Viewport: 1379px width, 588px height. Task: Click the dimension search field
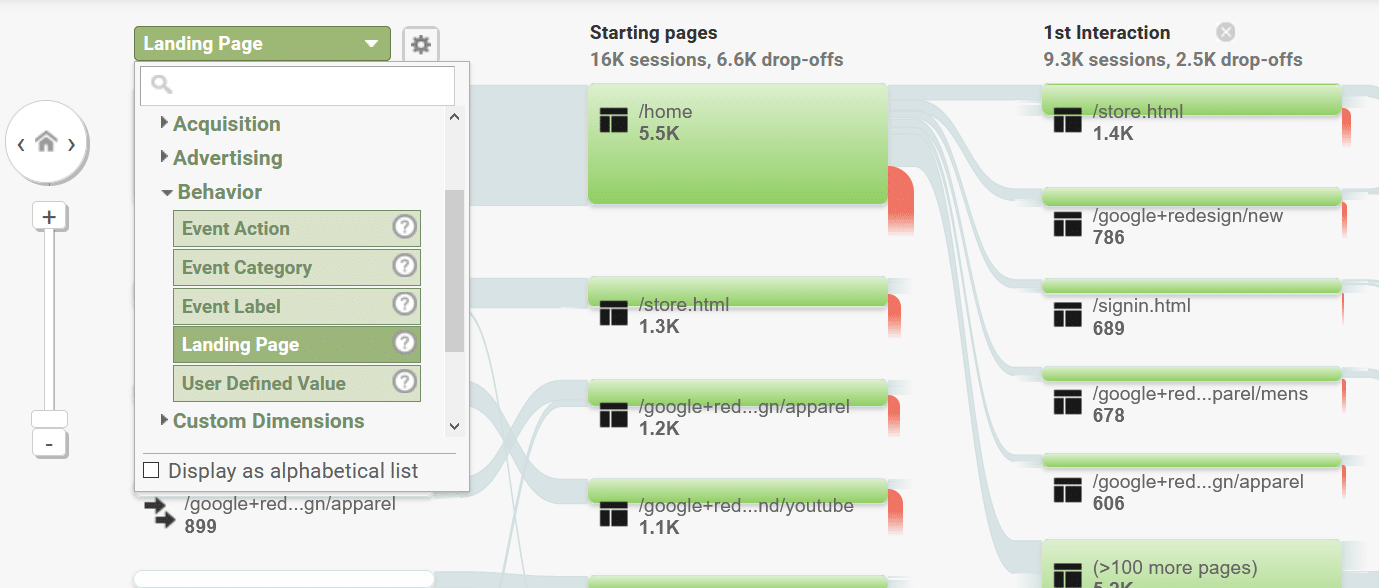coord(298,86)
